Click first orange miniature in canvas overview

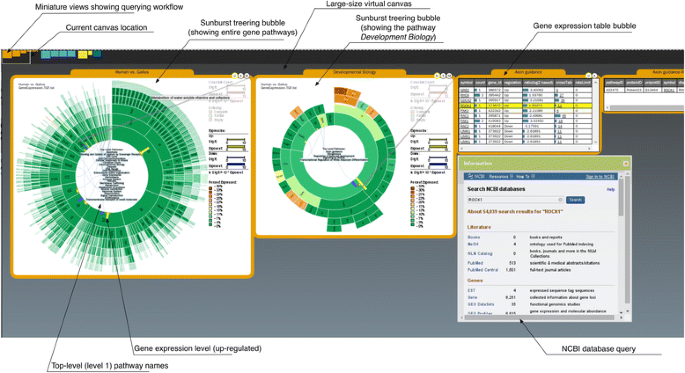[x=7, y=55]
